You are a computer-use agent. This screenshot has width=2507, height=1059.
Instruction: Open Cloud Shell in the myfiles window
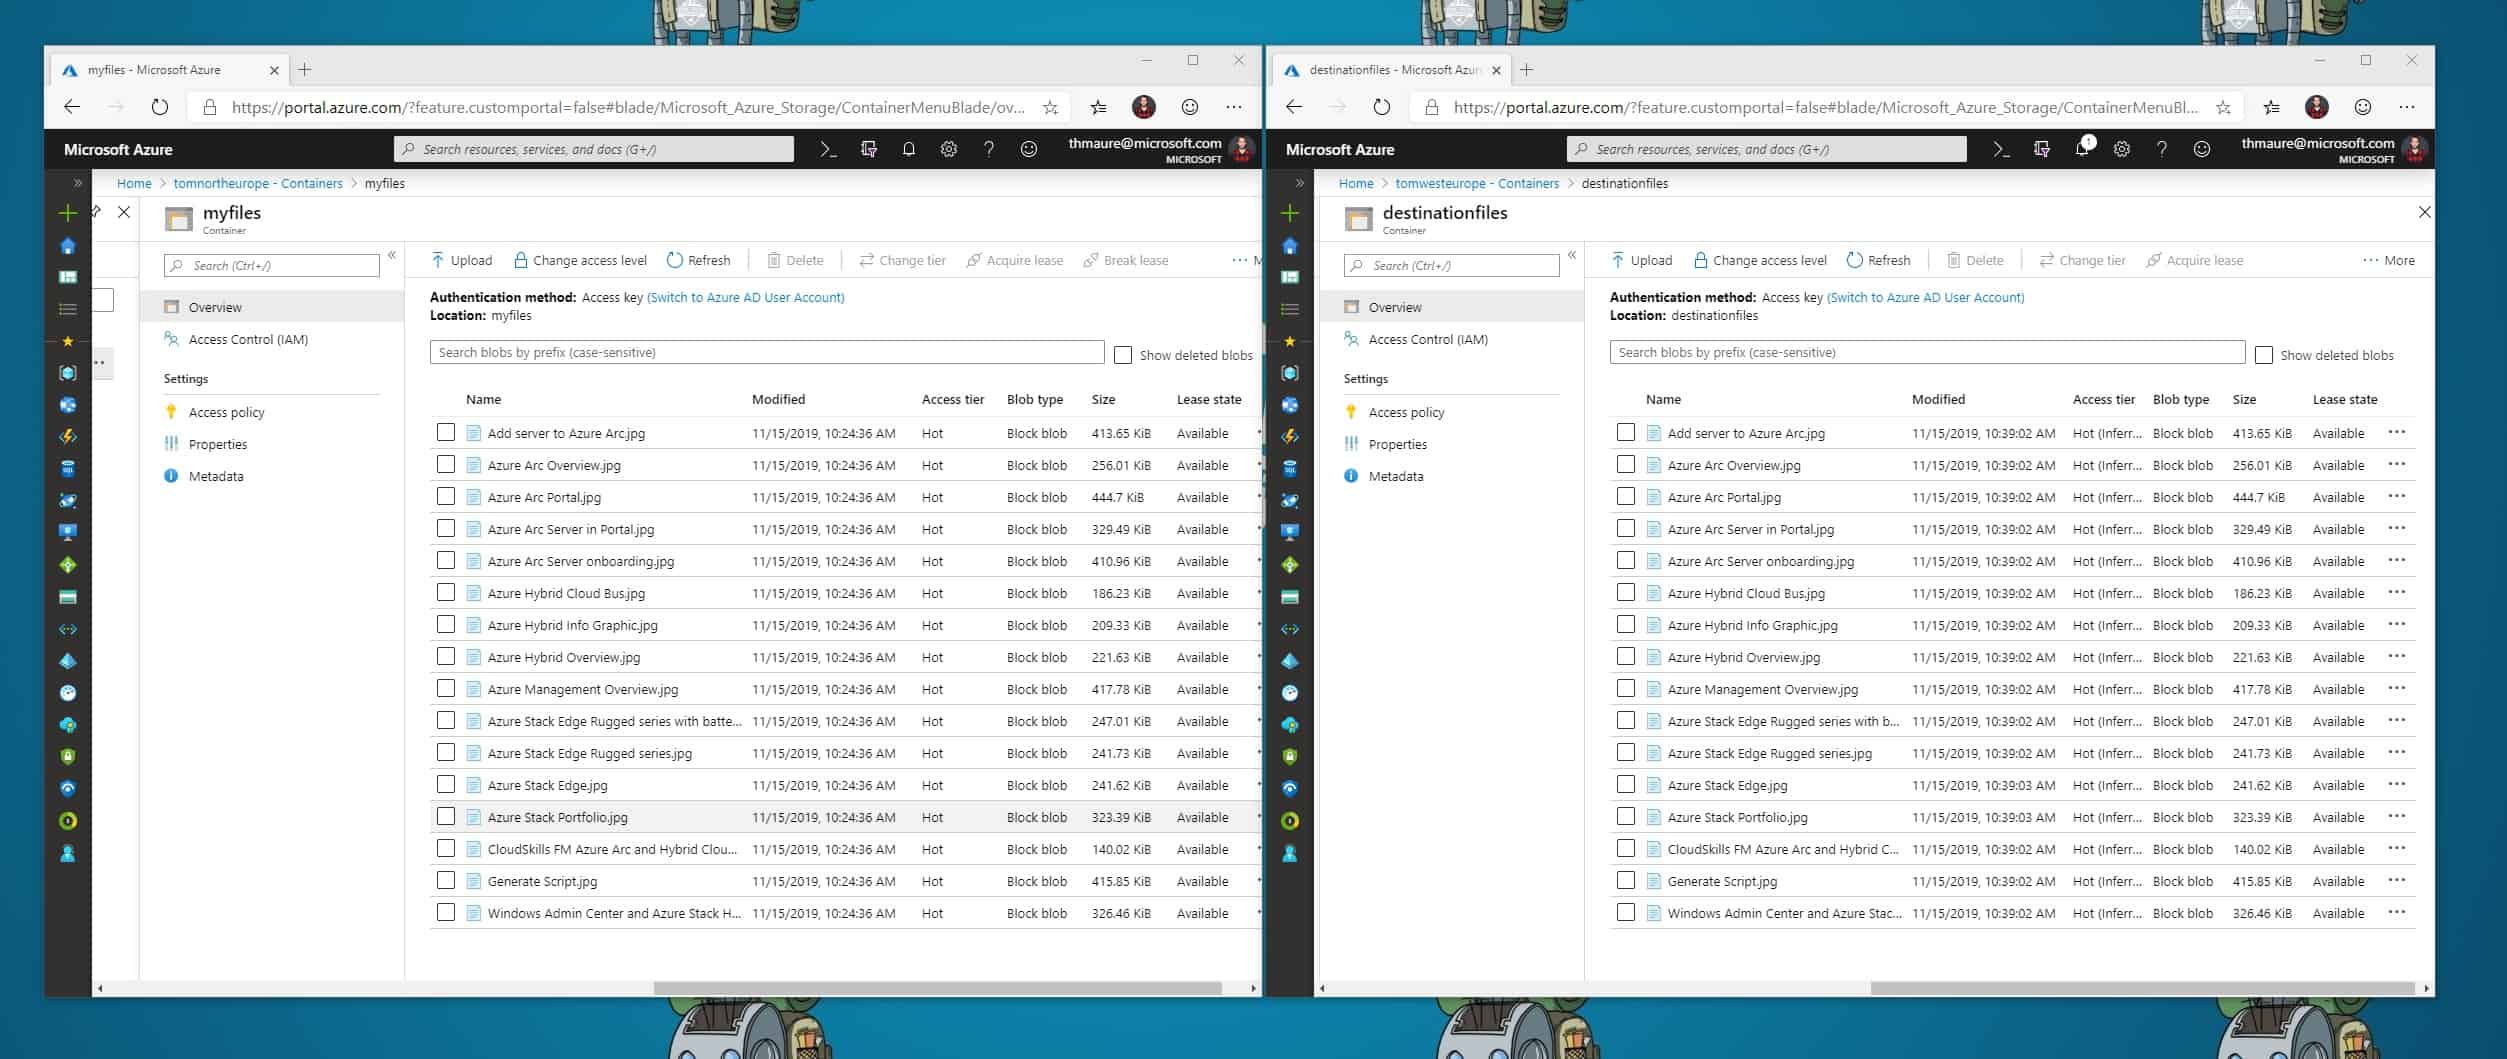click(828, 149)
